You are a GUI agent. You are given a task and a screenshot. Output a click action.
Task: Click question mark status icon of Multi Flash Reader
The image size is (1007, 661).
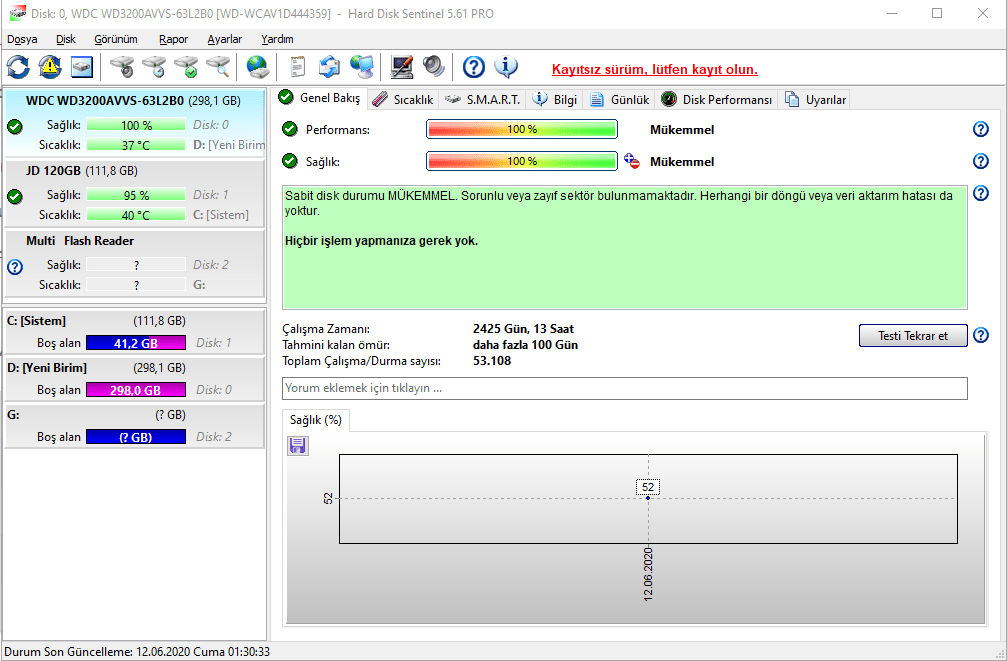click(x=15, y=267)
